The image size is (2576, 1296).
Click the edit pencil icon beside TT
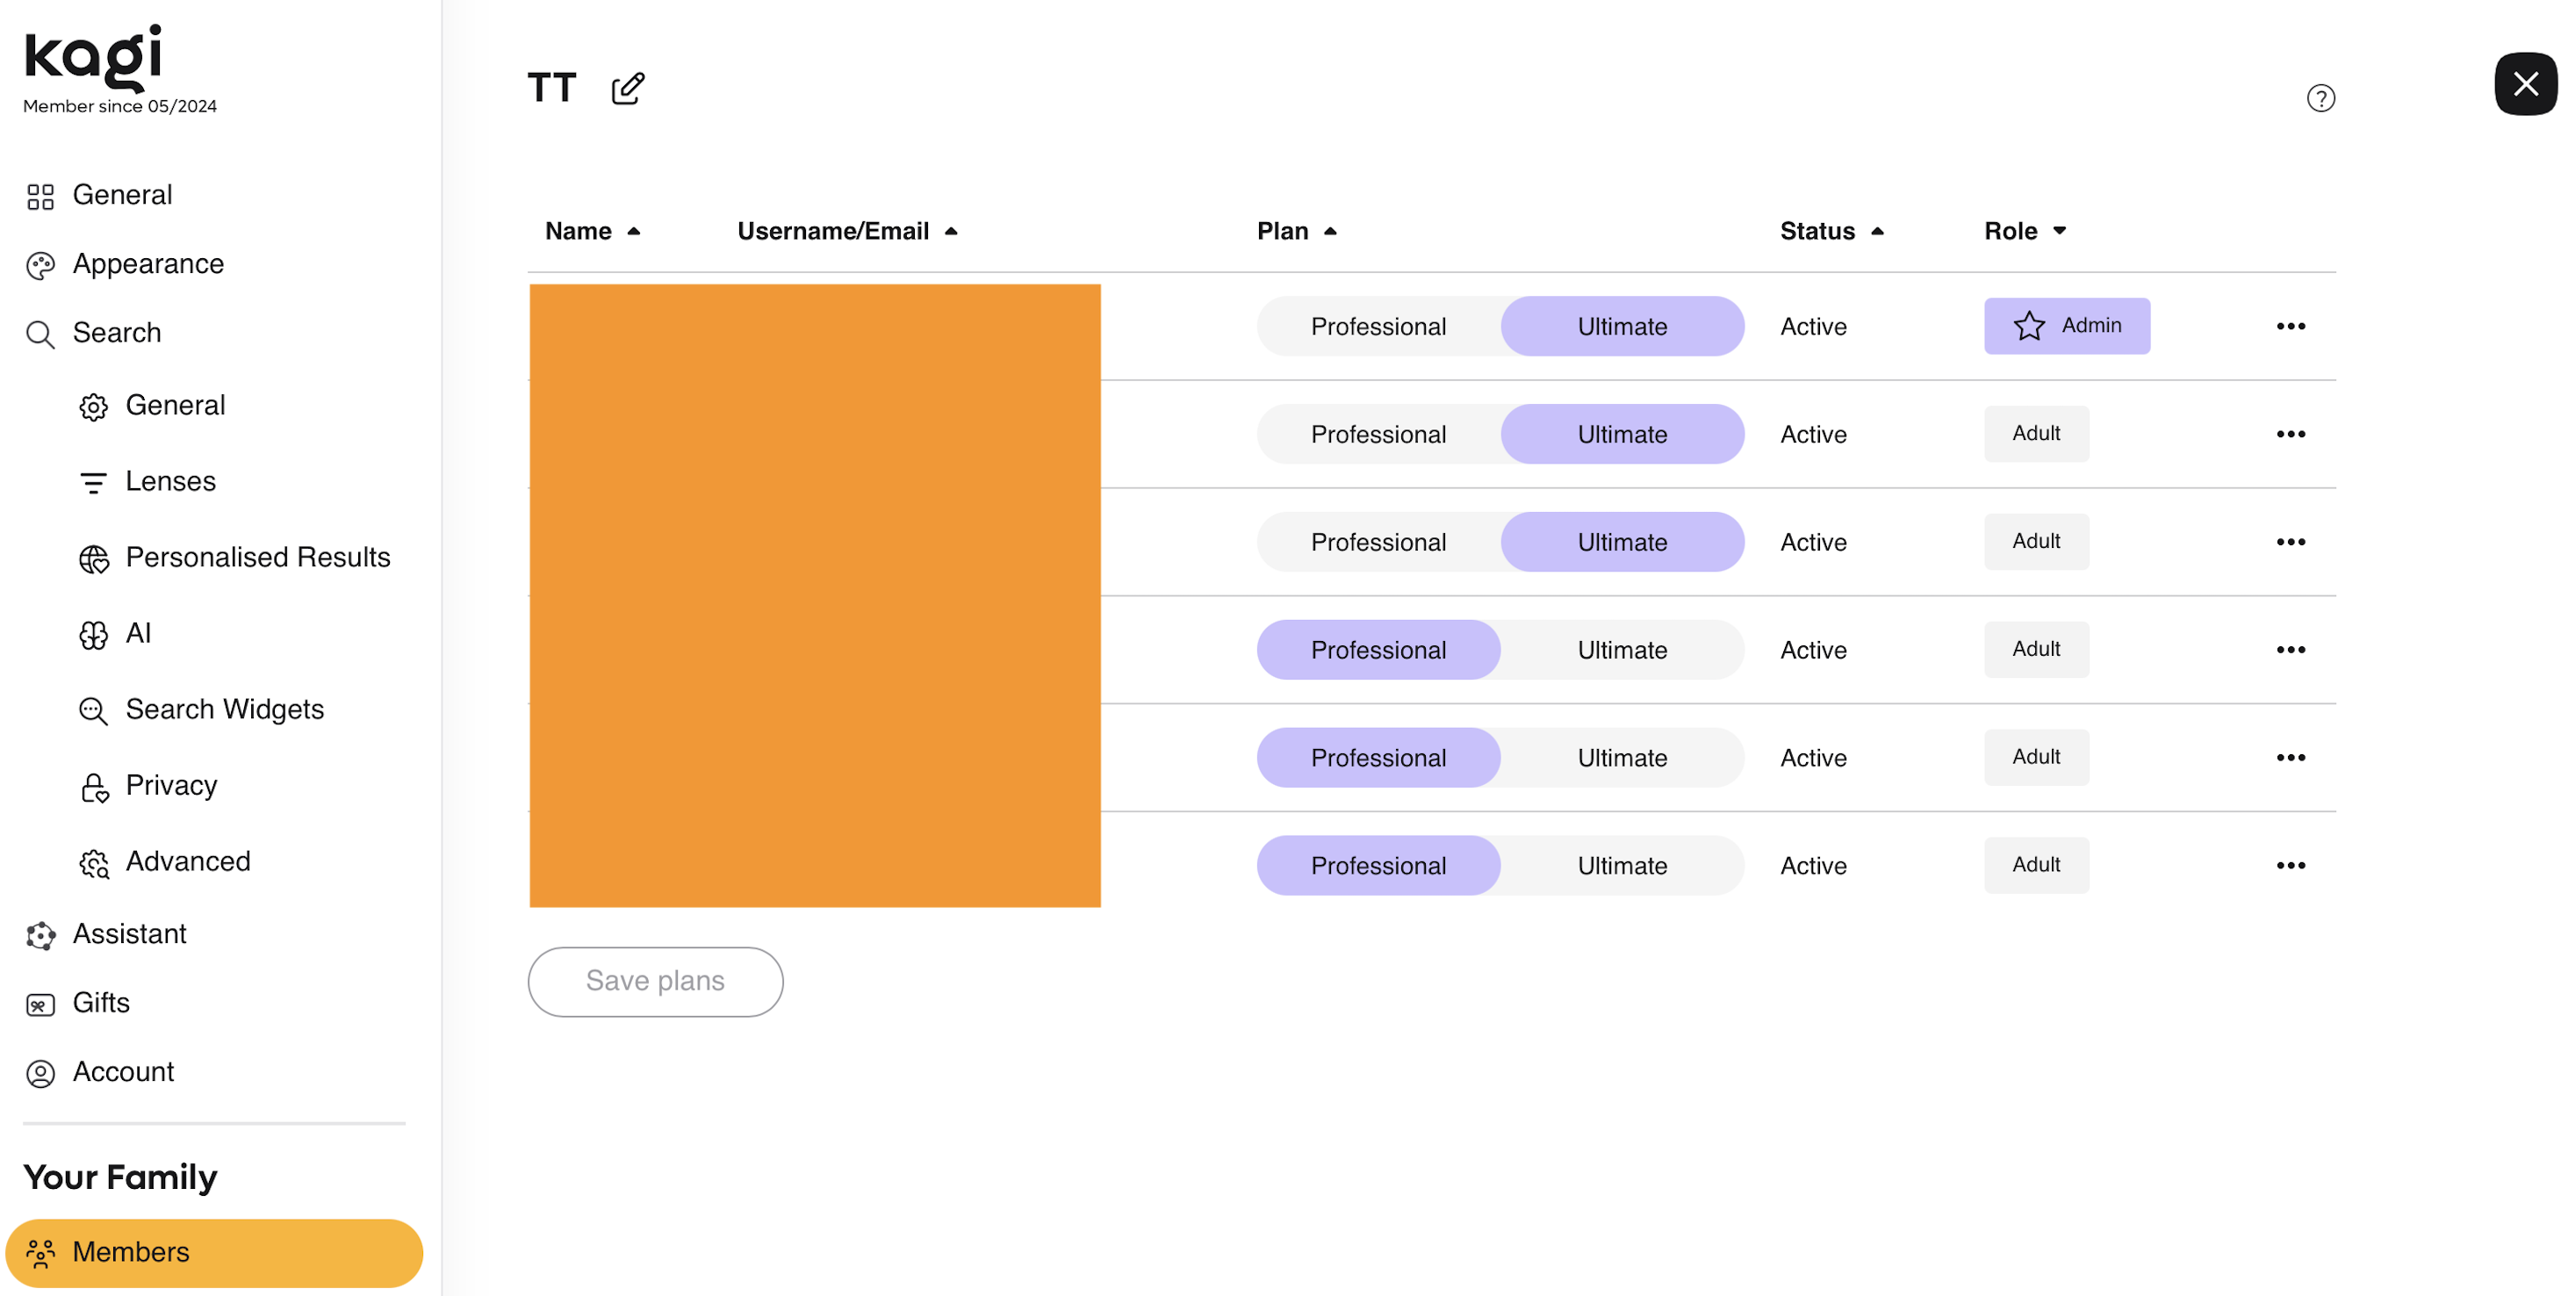(628, 89)
